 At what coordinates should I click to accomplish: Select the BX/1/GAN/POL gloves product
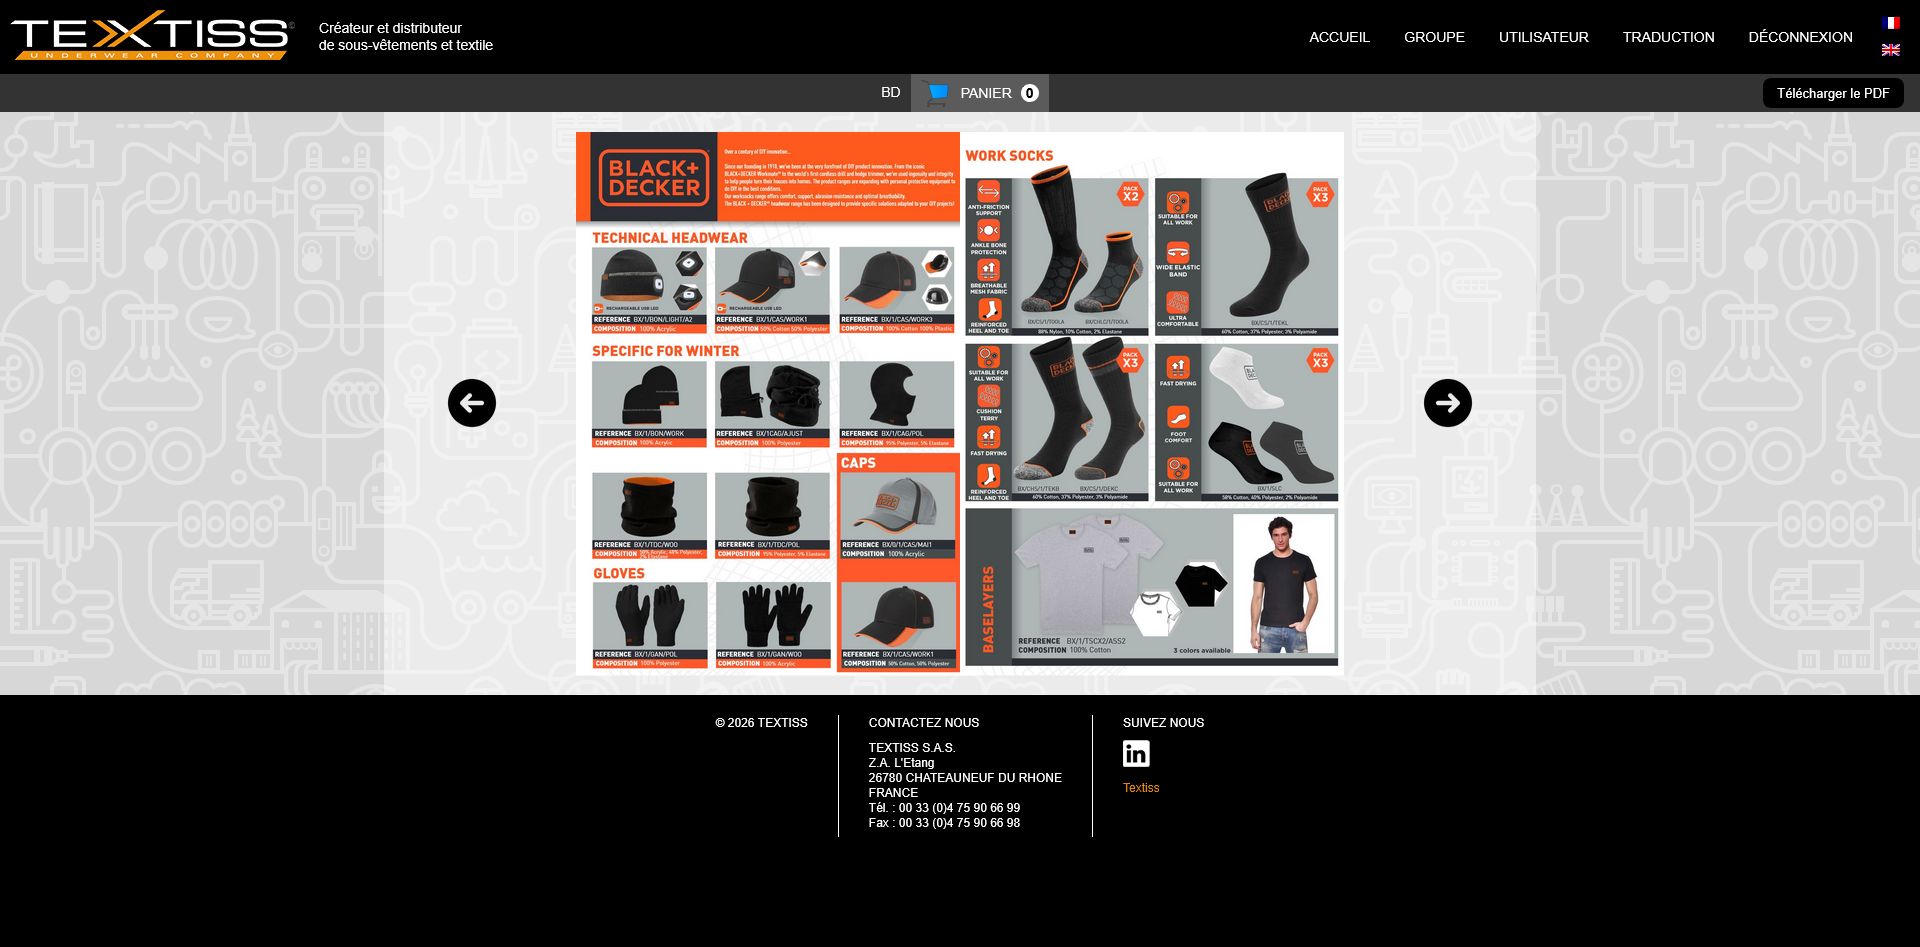[649, 625]
